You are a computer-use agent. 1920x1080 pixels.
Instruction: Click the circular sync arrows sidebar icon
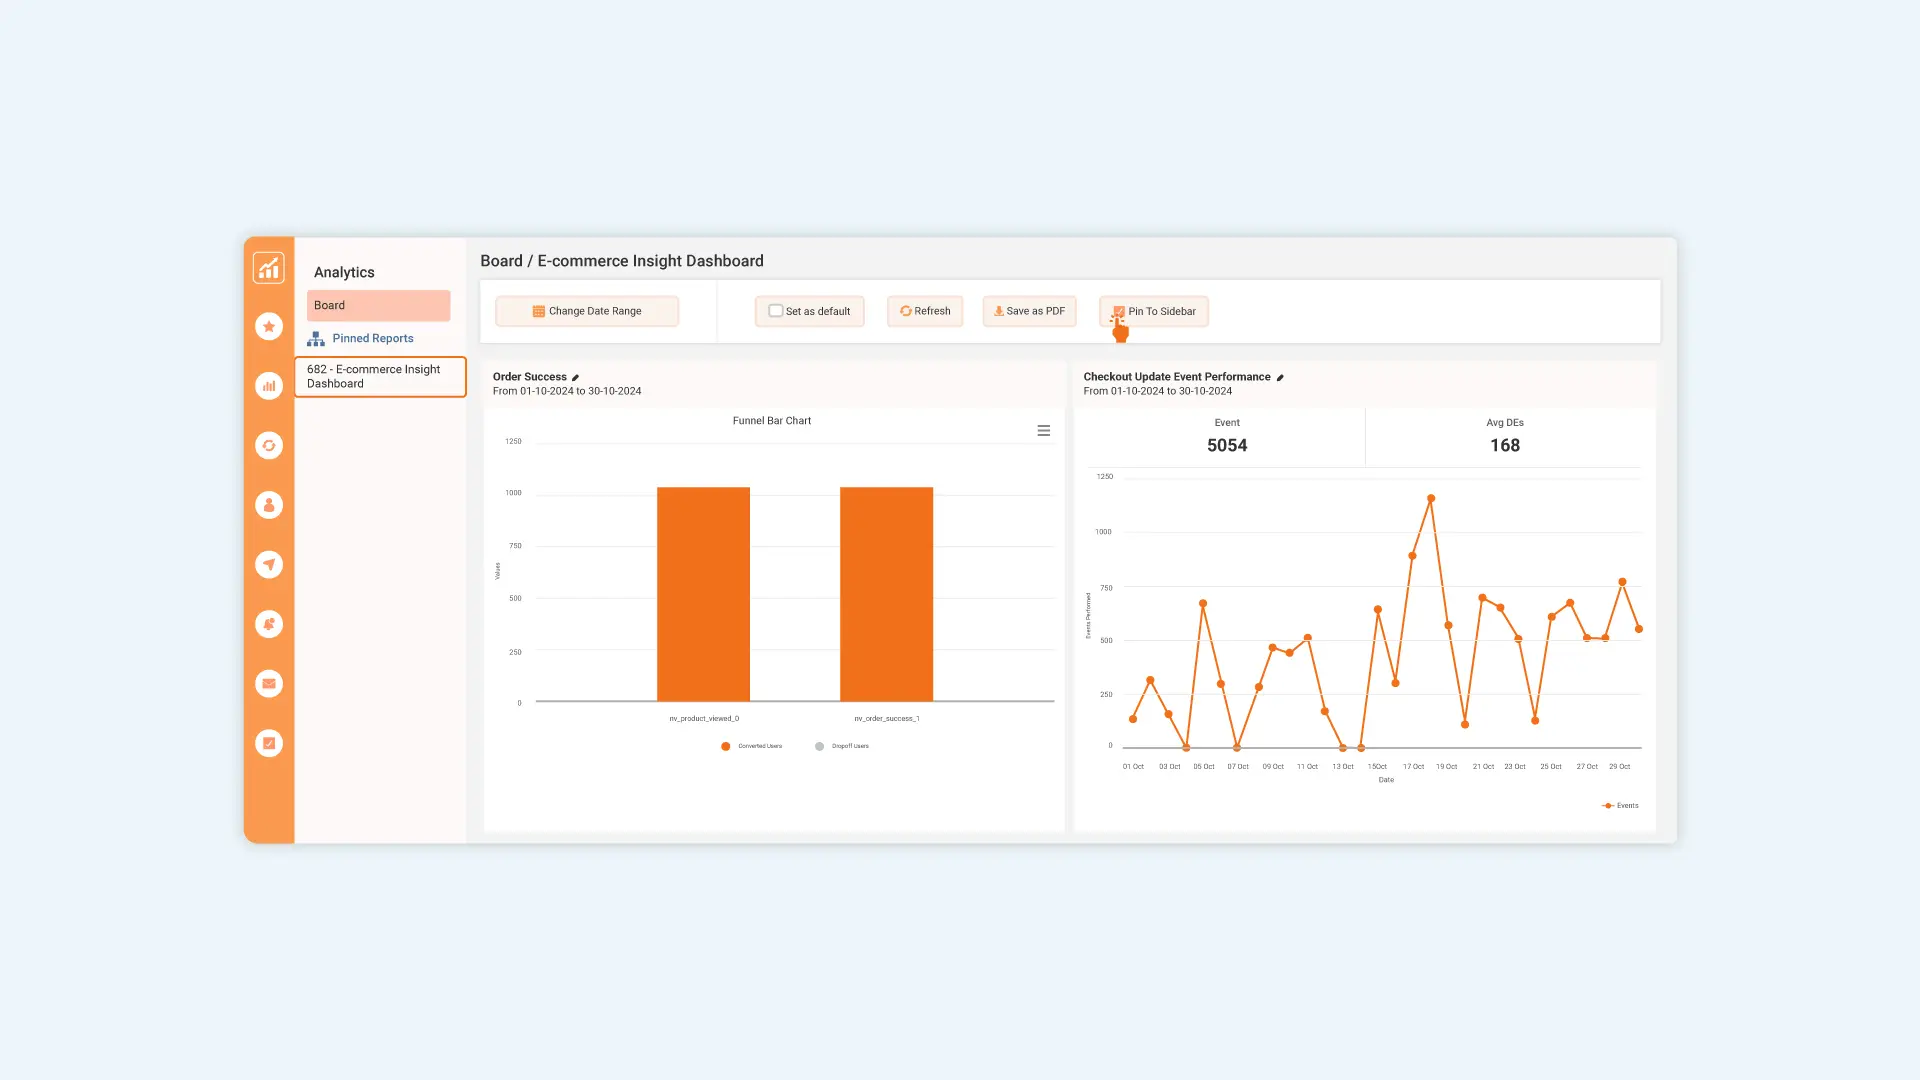point(268,445)
